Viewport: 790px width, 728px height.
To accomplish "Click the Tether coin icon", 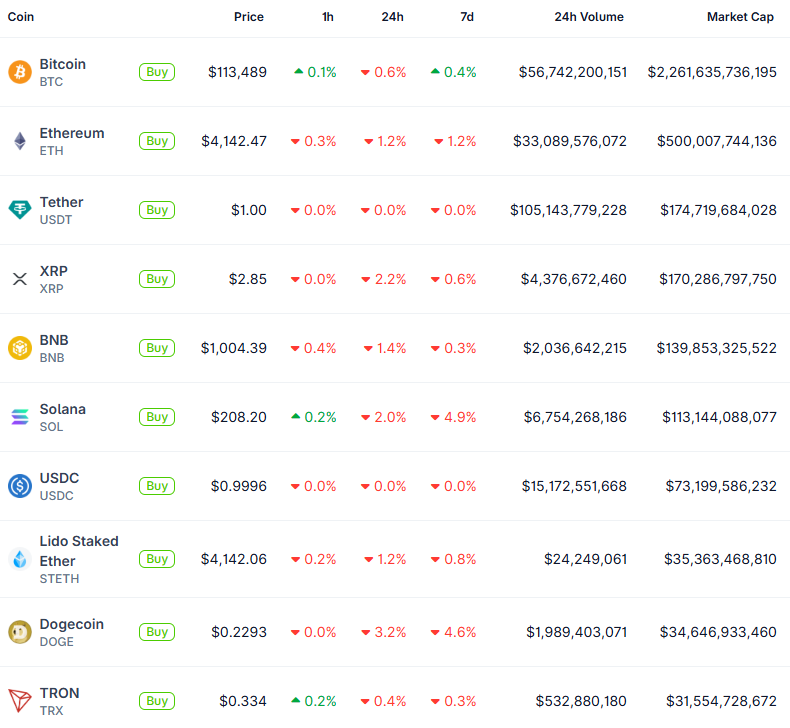I will coord(20,210).
